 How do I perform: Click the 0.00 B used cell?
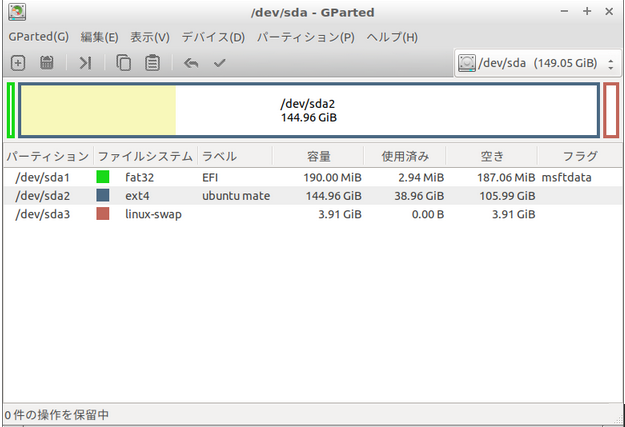tap(428, 214)
